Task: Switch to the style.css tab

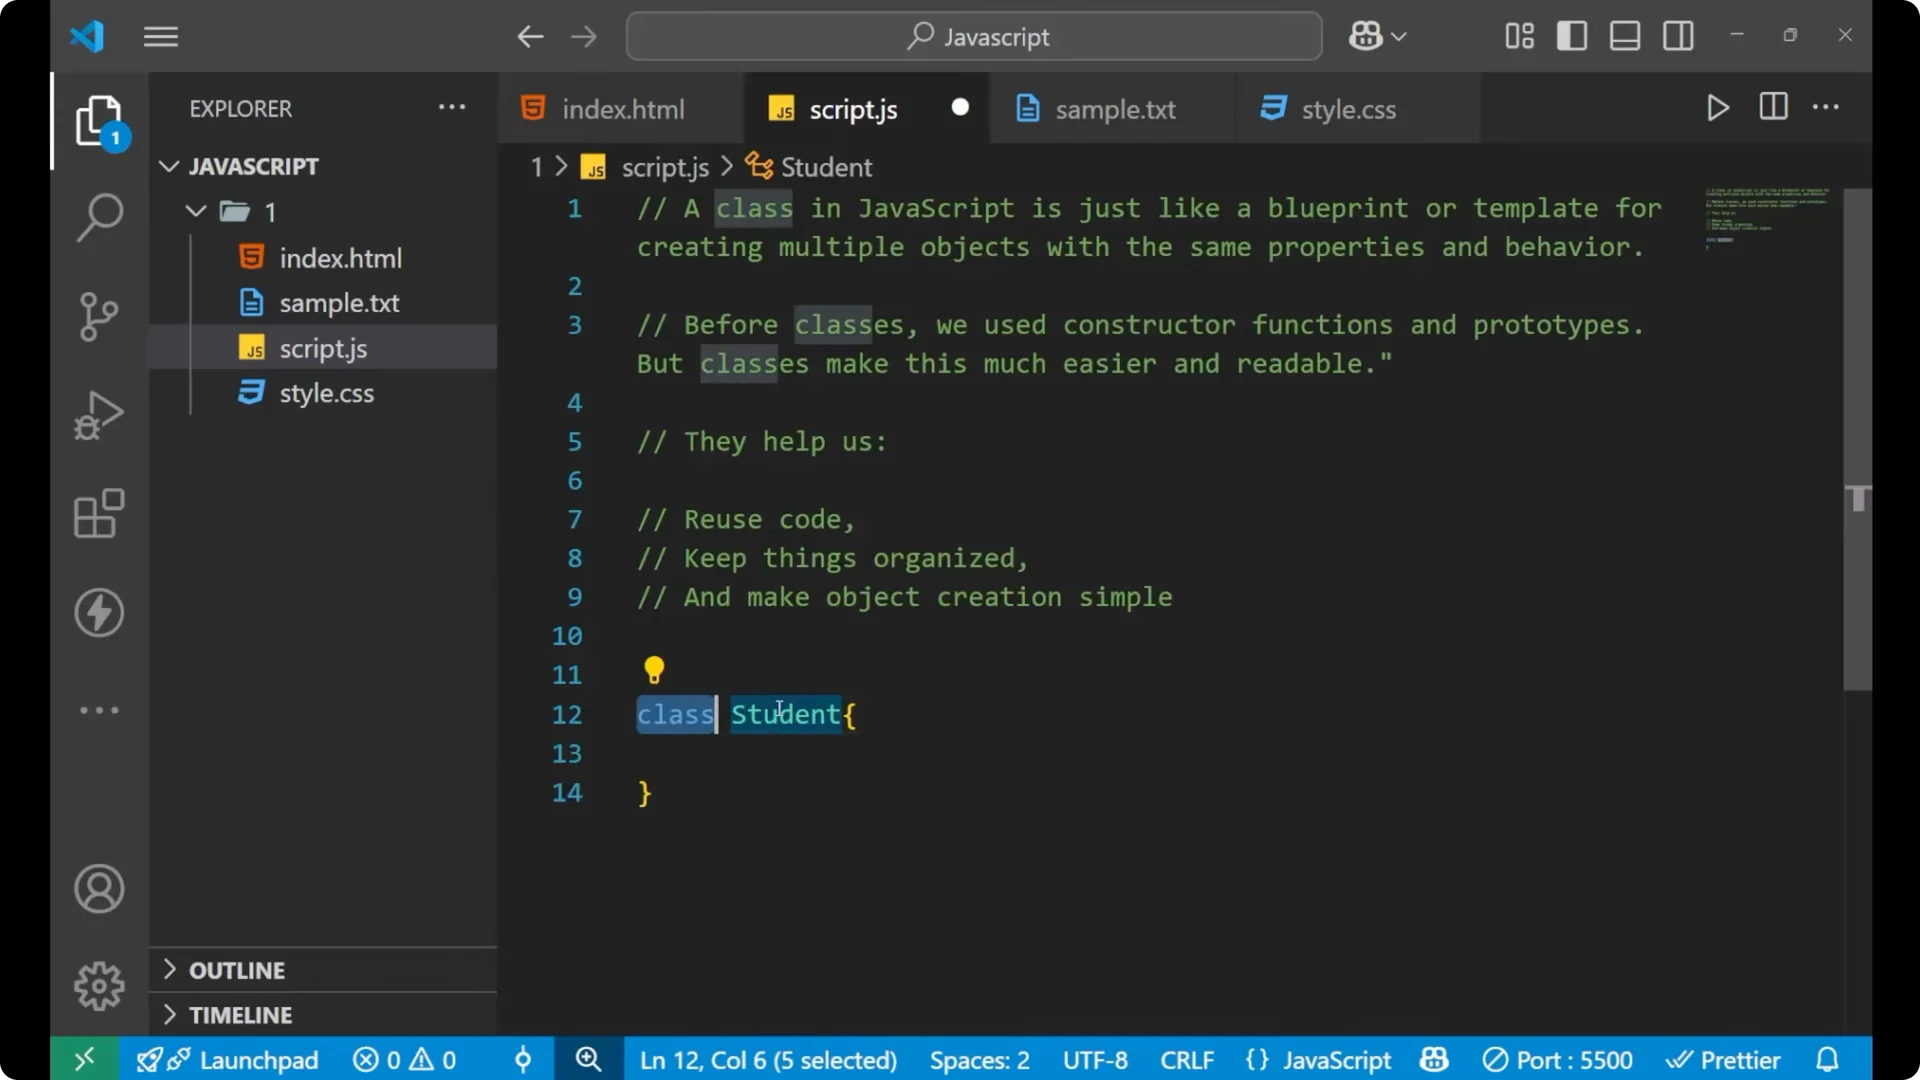Action: [x=1350, y=109]
